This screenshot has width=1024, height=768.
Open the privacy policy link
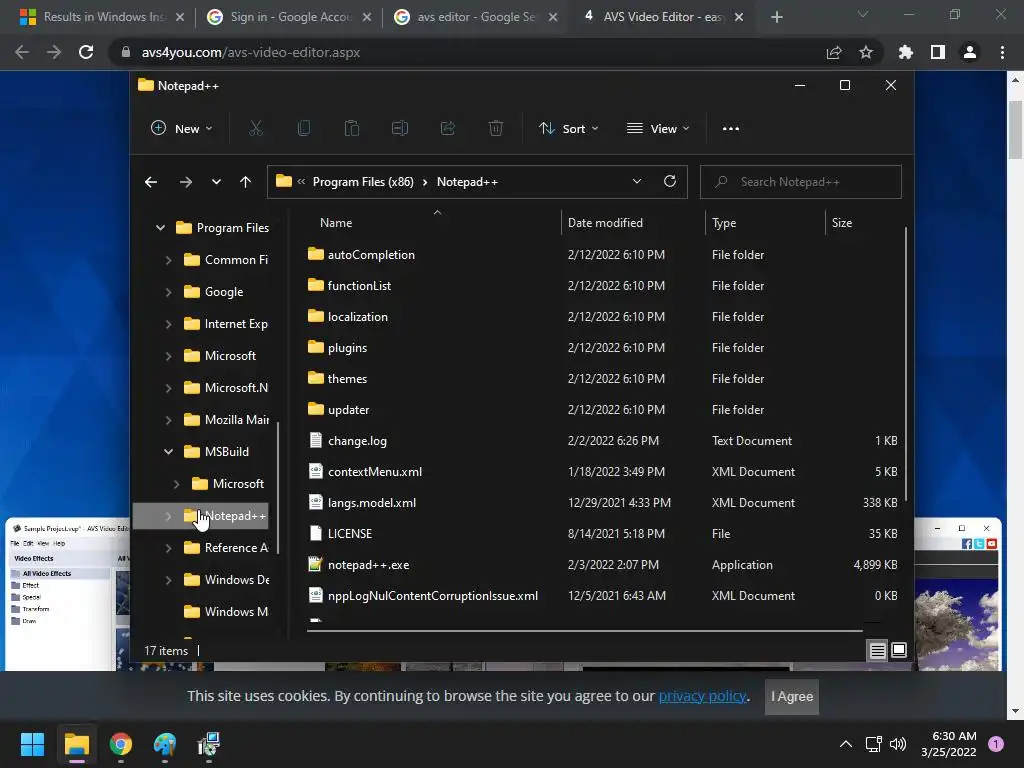702,696
